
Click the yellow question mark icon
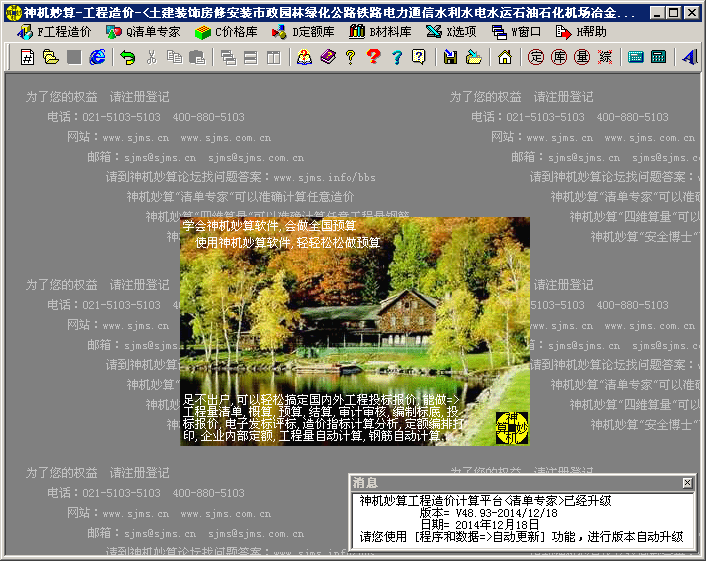[351, 57]
